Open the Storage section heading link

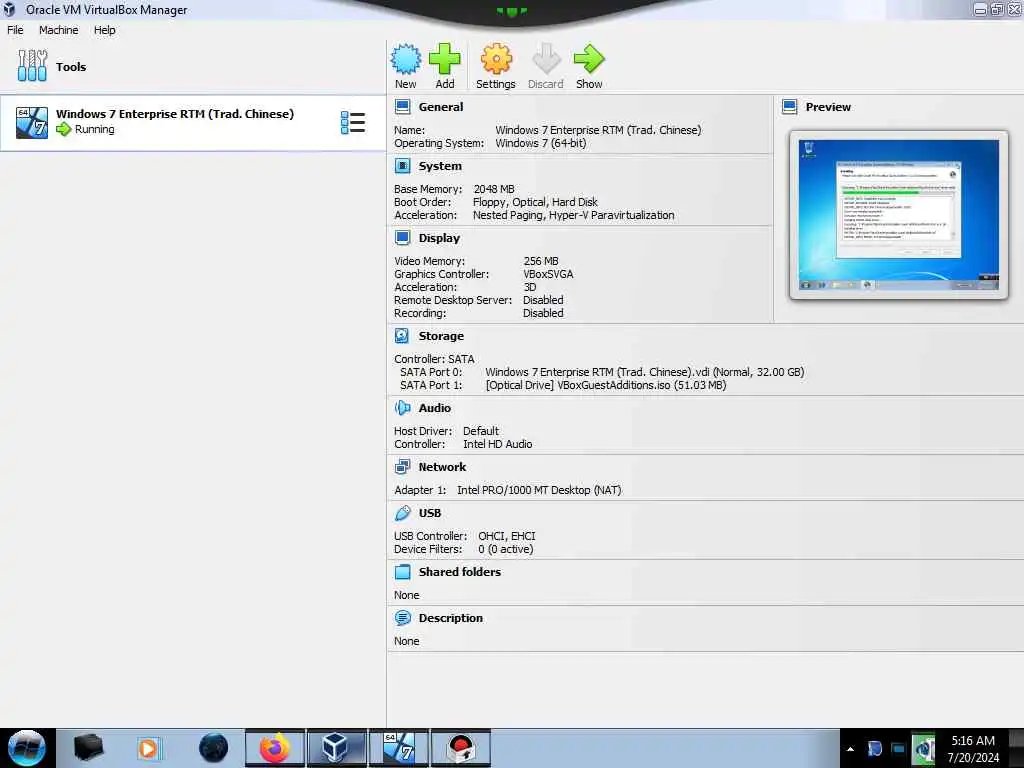441,336
